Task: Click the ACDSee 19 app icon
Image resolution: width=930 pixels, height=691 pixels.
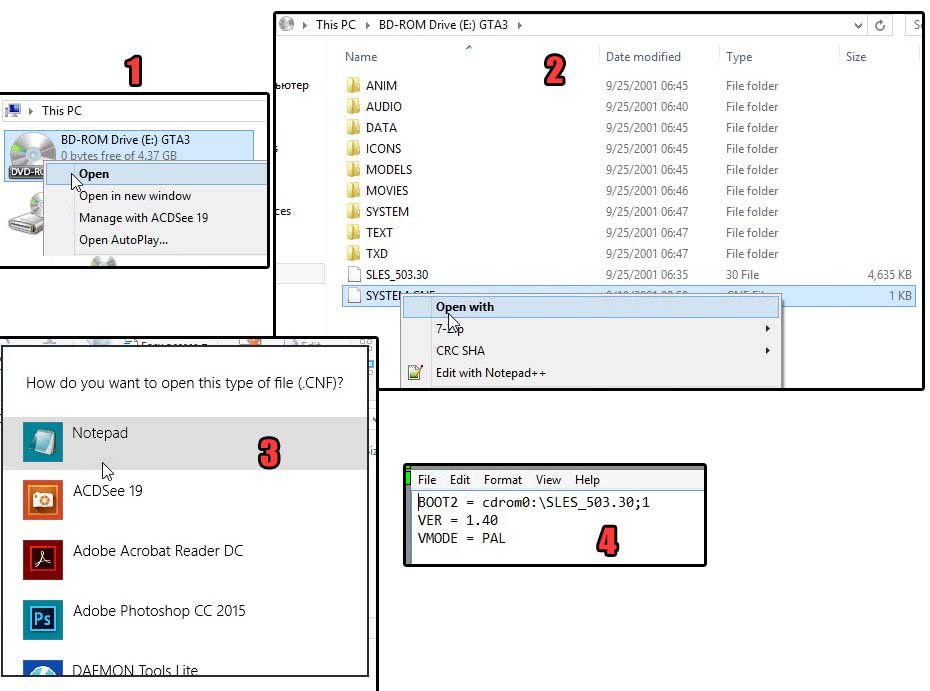Action: click(43, 500)
